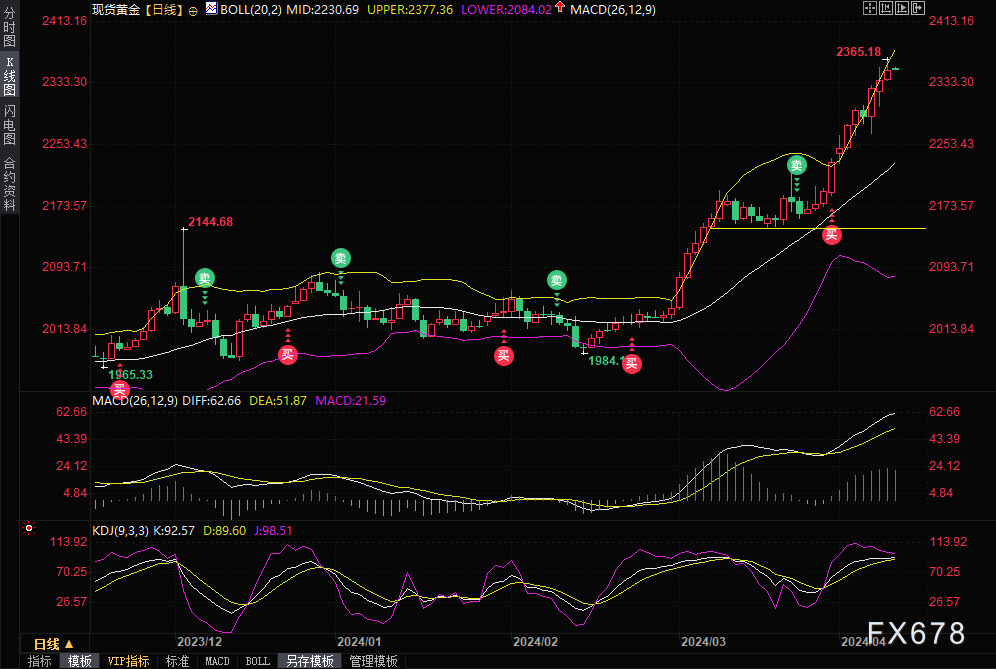This screenshot has height=669, width=996.
Task: Click the play-forward chart axis icon
Action: [902, 8]
